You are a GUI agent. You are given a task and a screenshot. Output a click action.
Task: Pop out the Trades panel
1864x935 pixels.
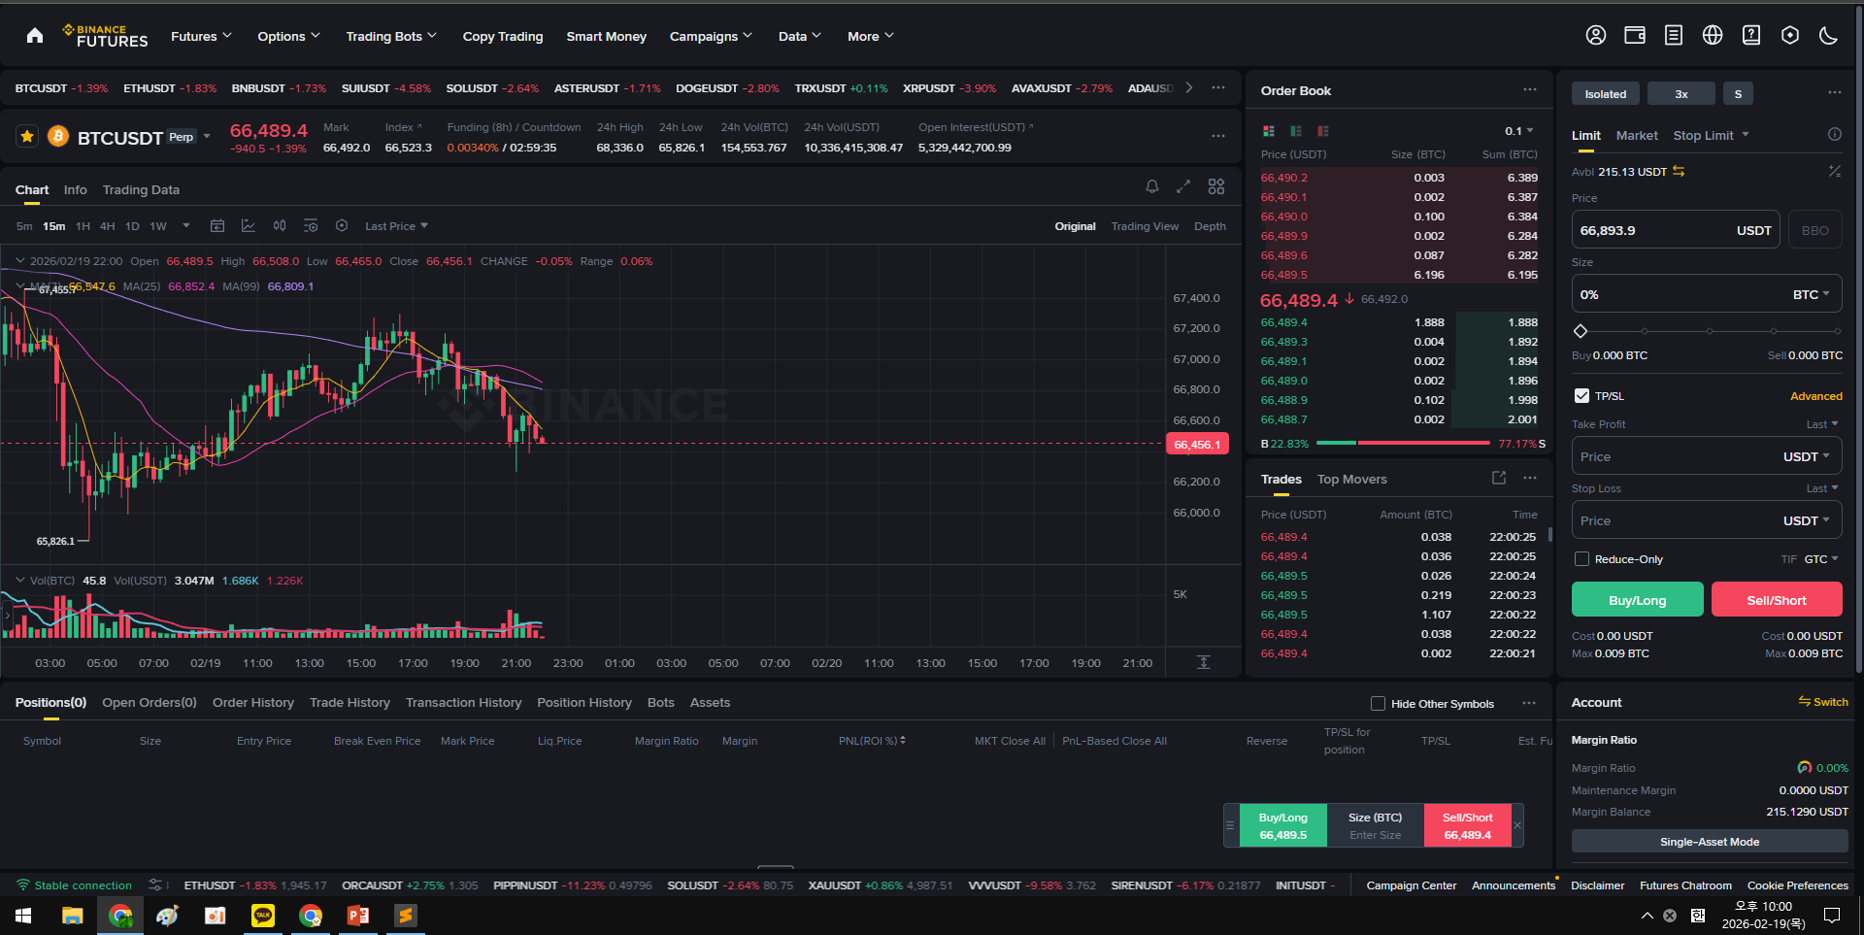tap(1498, 479)
